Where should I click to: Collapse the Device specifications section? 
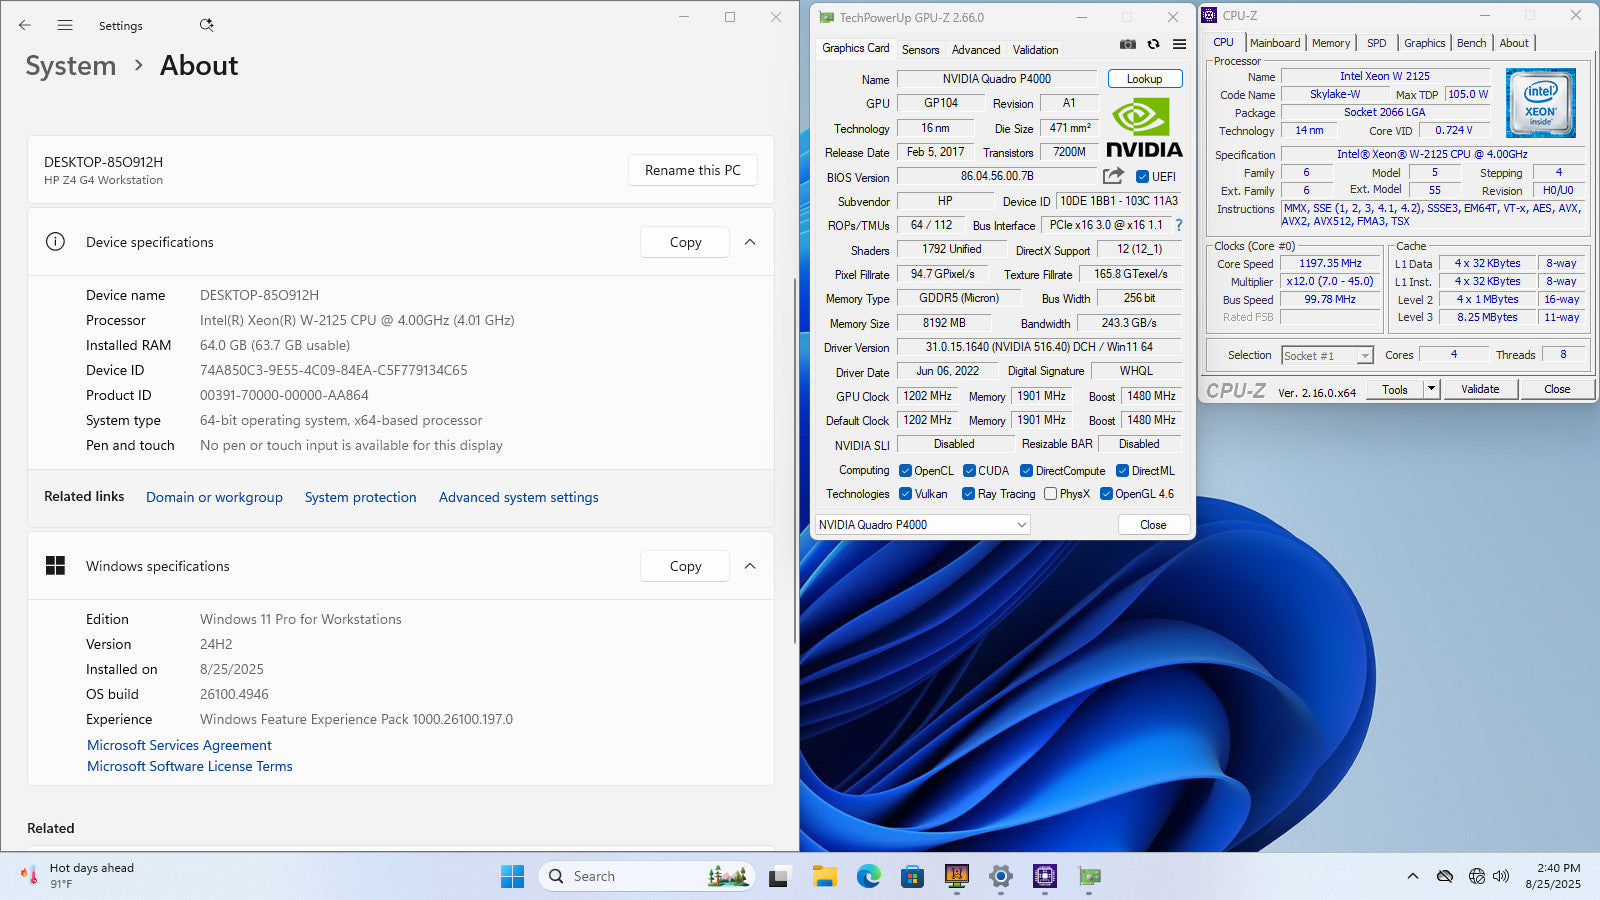coord(750,242)
